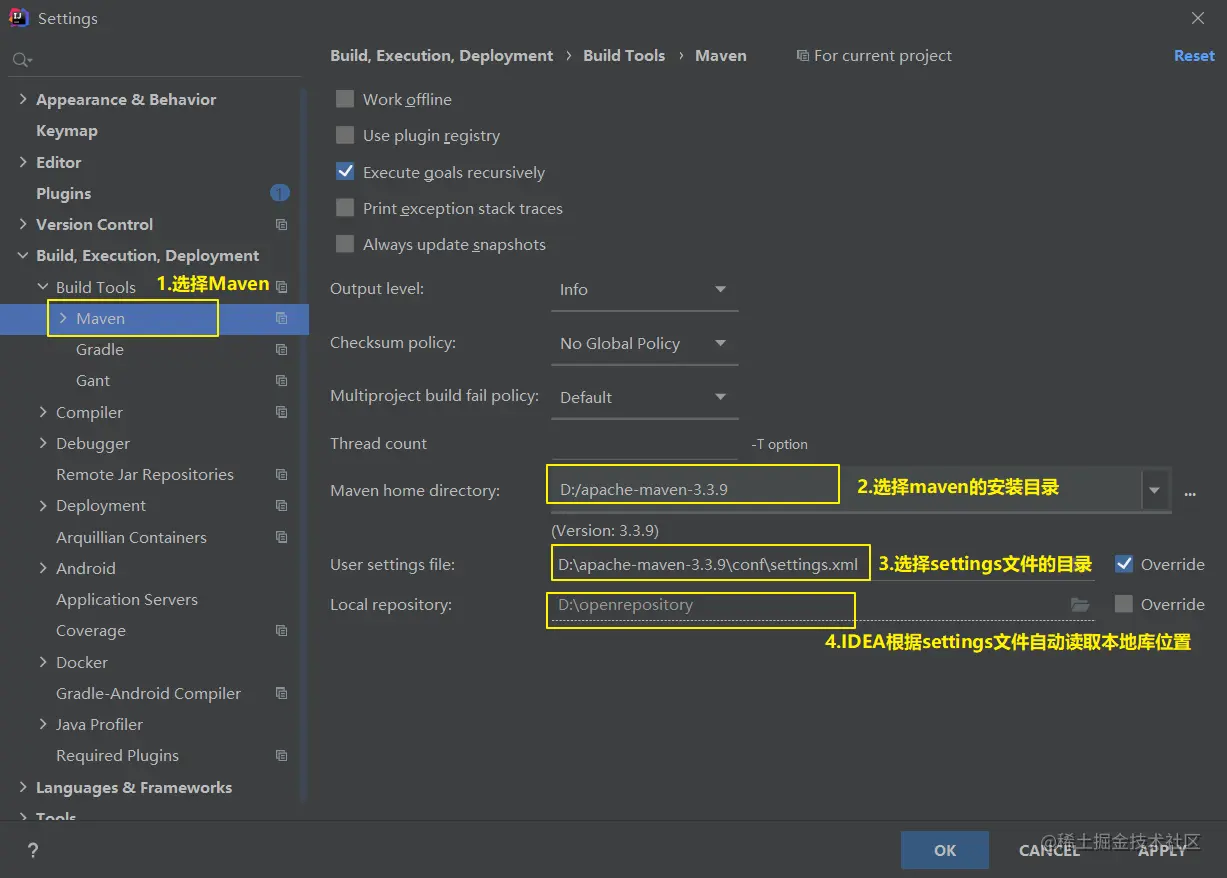Click project-level icon beside Coverage row

pos(281,631)
